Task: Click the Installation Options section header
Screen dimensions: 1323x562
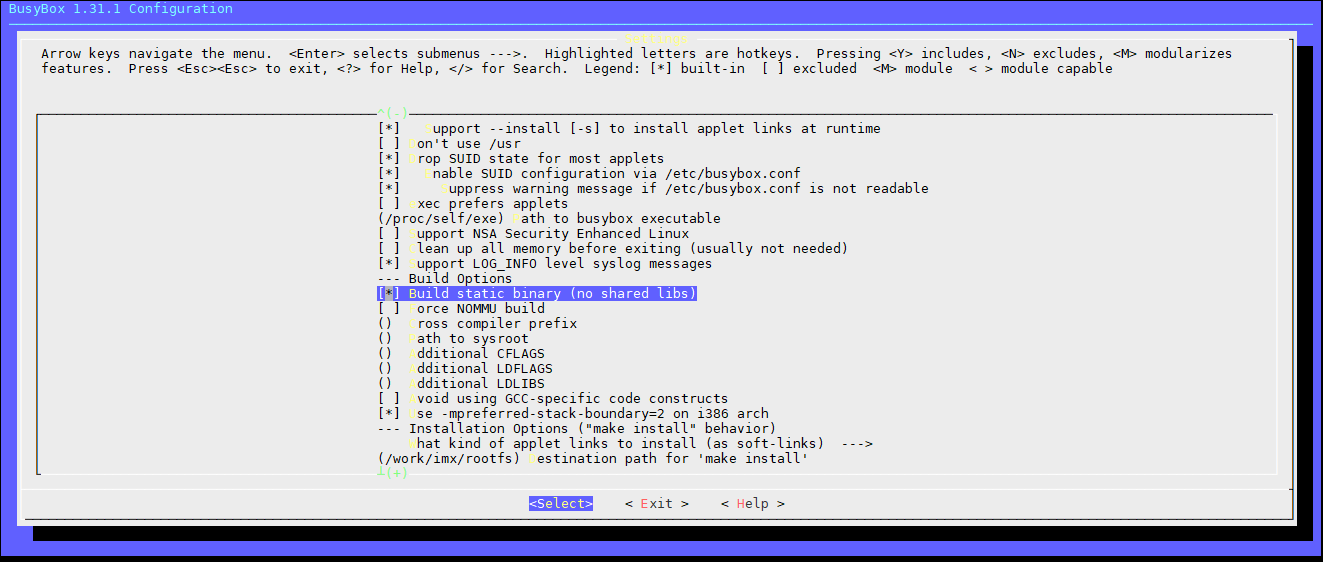Action: tap(577, 429)
